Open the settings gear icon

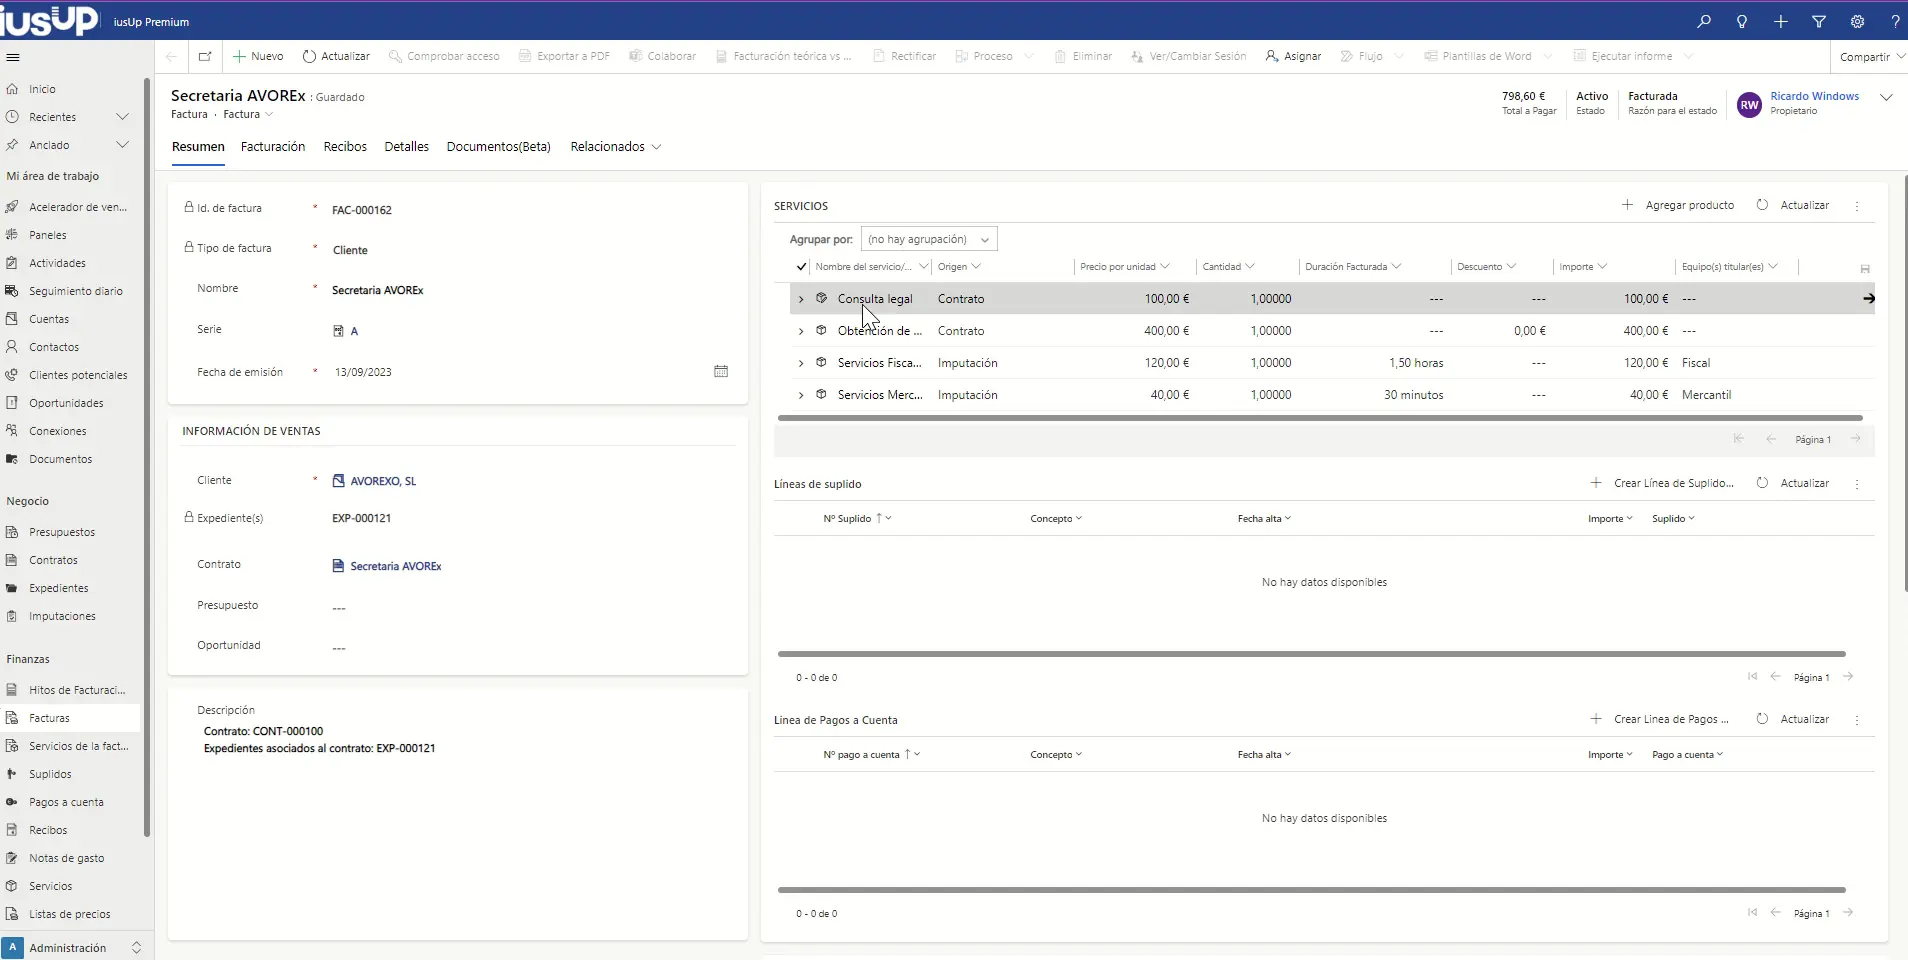tap(1857, 21)
